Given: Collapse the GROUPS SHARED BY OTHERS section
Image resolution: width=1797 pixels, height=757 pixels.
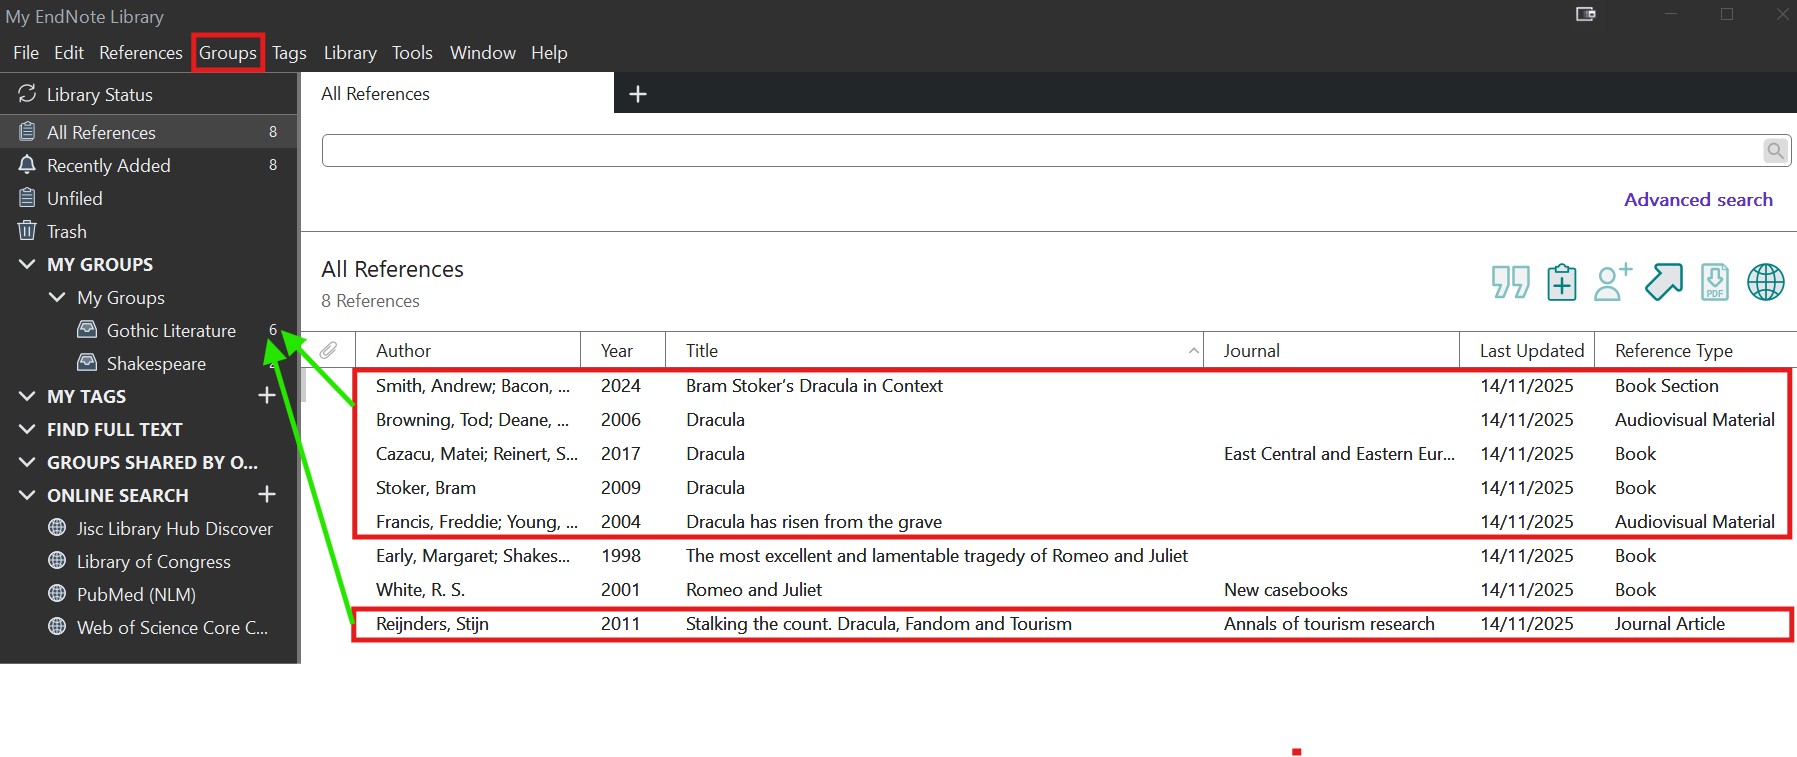Looking at the screenshot, I should pyautogui.click(x=27, y=462).
